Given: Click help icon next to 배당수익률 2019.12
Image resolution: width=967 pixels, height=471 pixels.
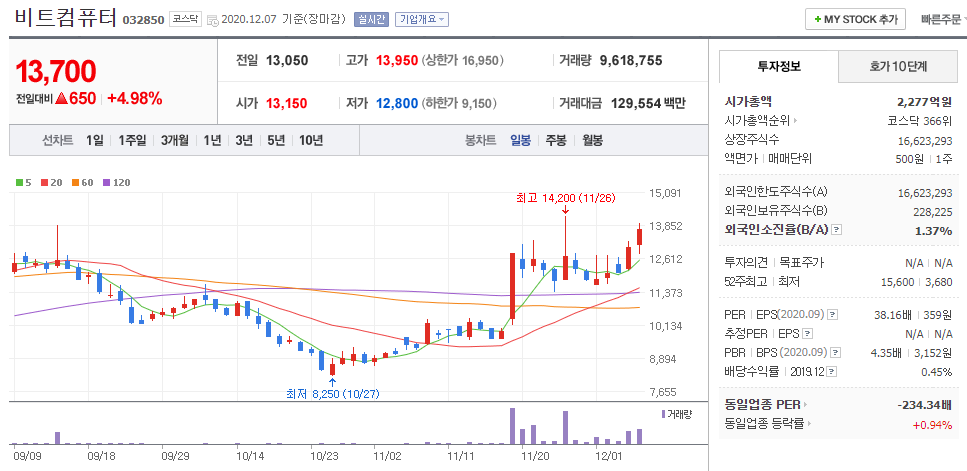Looking at the screenshot, I should (833, 372).
